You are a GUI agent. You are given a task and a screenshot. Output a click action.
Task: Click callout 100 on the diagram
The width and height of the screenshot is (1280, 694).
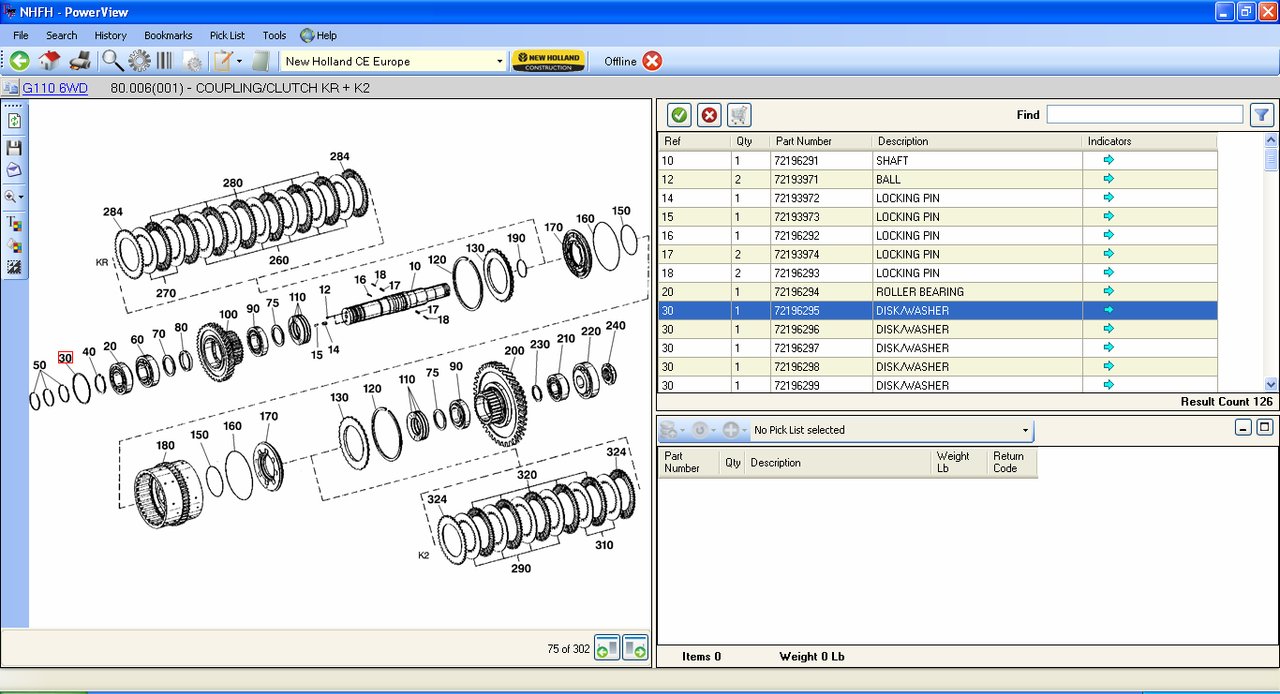228,314
